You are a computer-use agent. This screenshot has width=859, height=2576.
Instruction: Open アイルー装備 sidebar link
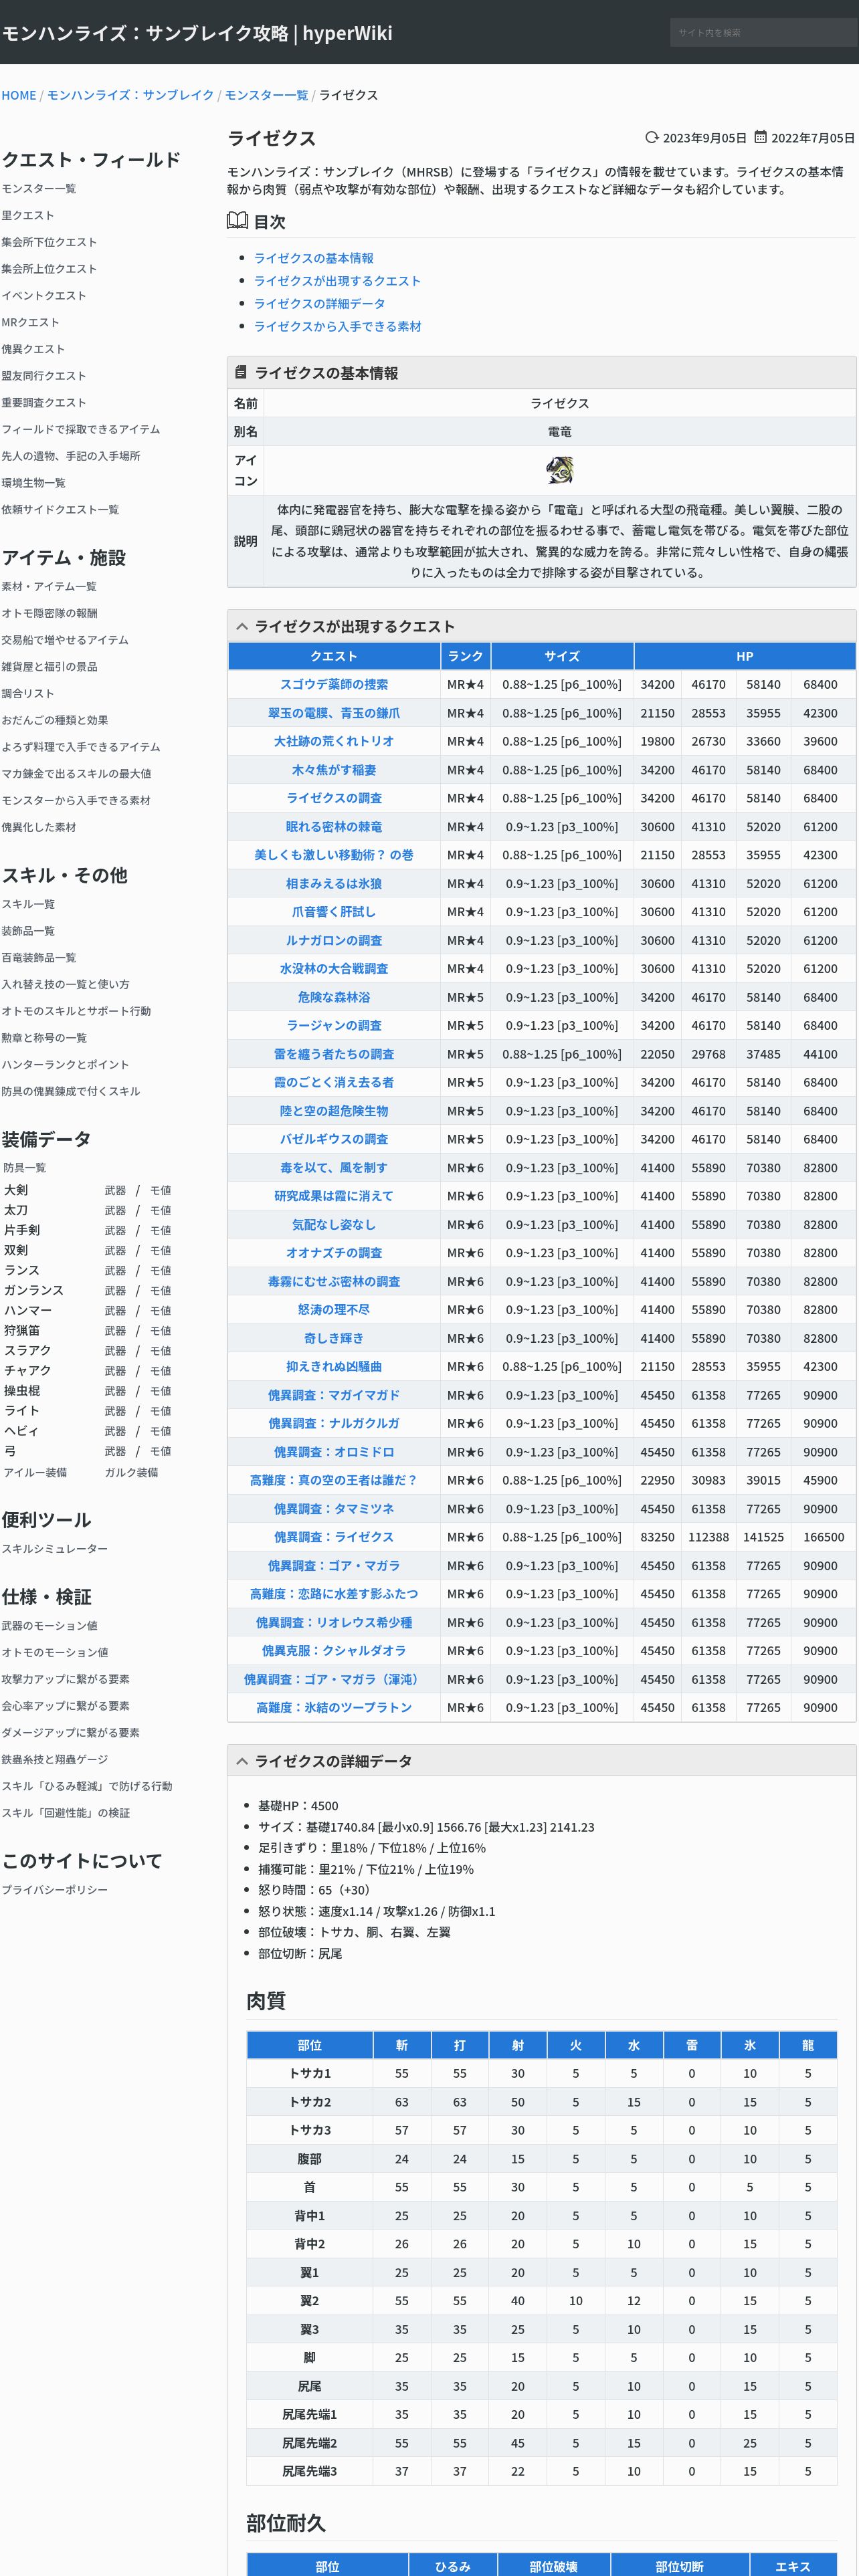click(35, 1473)
